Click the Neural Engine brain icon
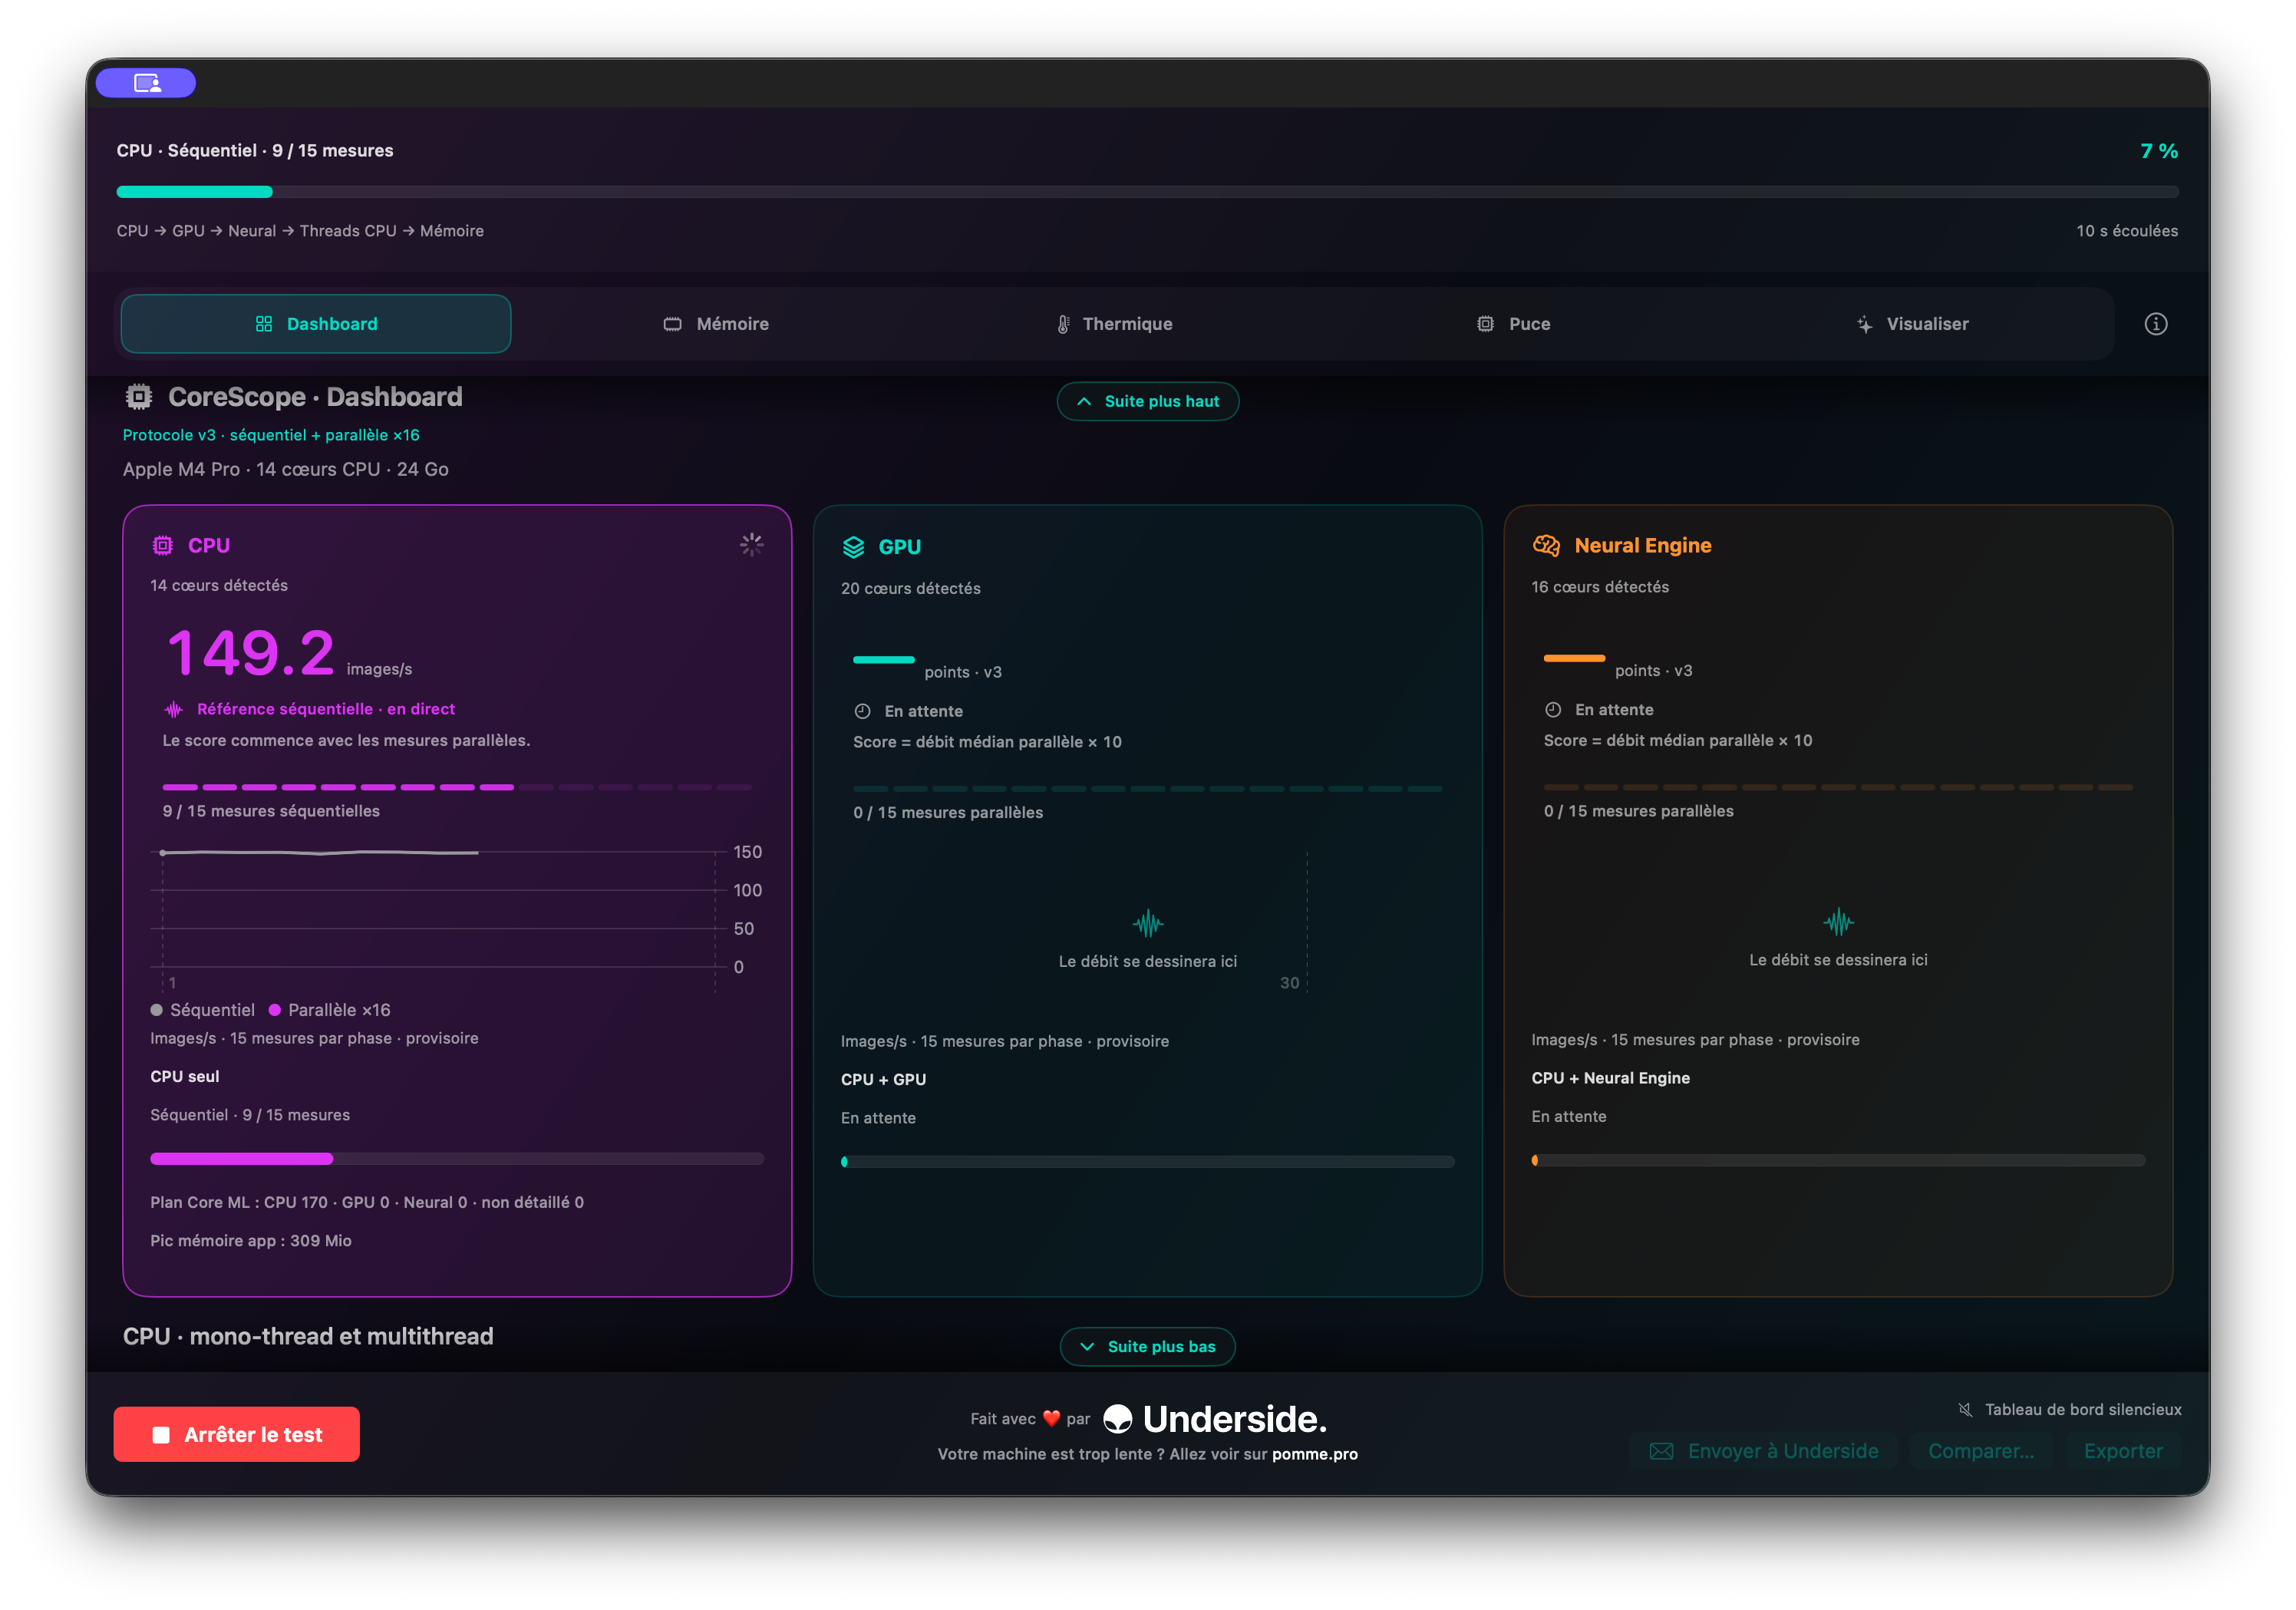This screenshot has height=1610, width=2296. click(x=1546, y=545)
